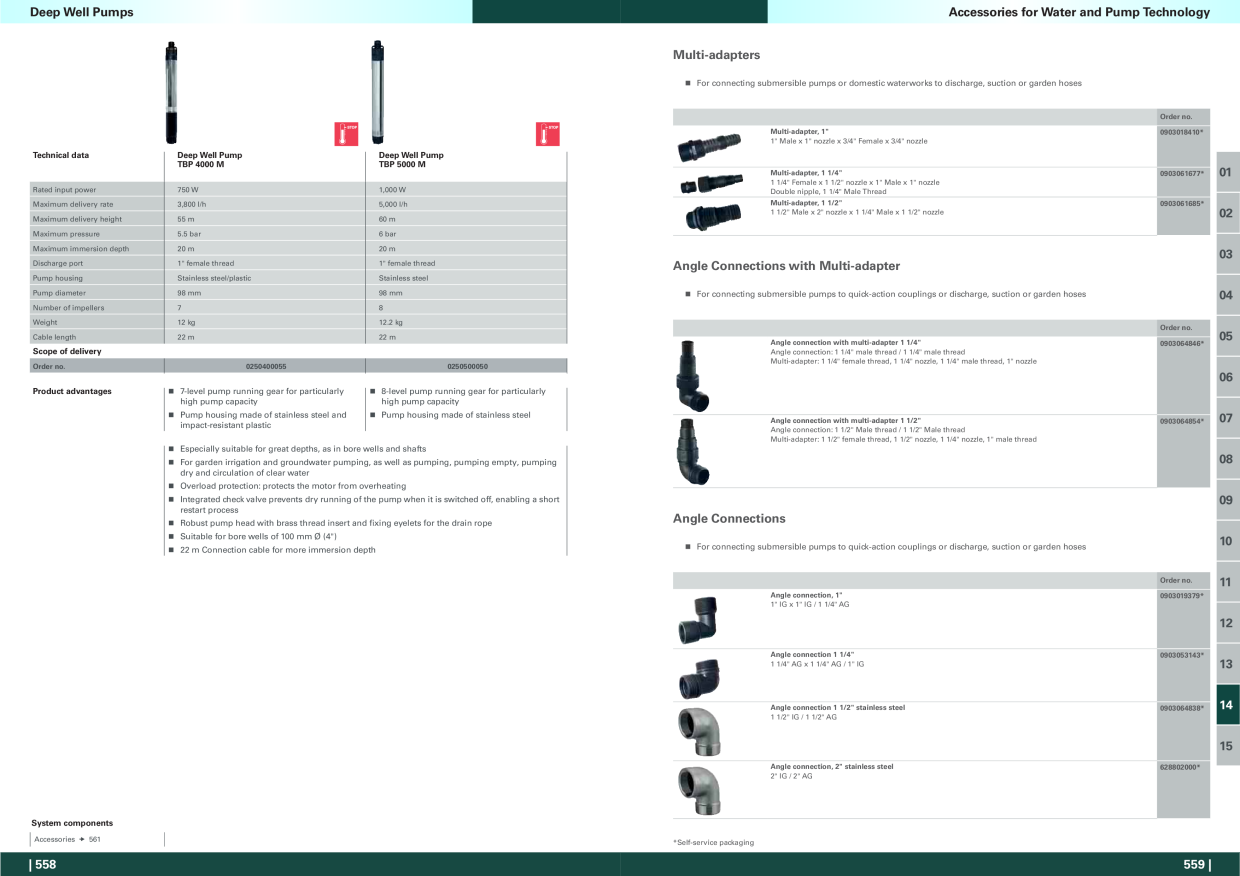Click the Angle Connections with Multi-adapter heading
This screenshot has height=876, width=1240.
(x=786, y=266)
